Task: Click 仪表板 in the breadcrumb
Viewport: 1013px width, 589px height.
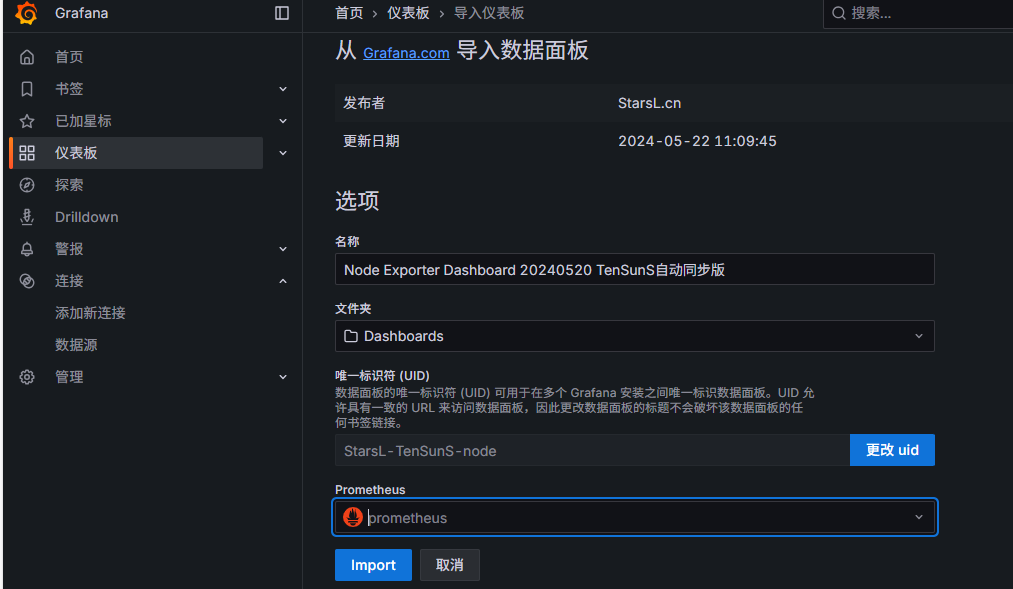Action: (408, 13)
